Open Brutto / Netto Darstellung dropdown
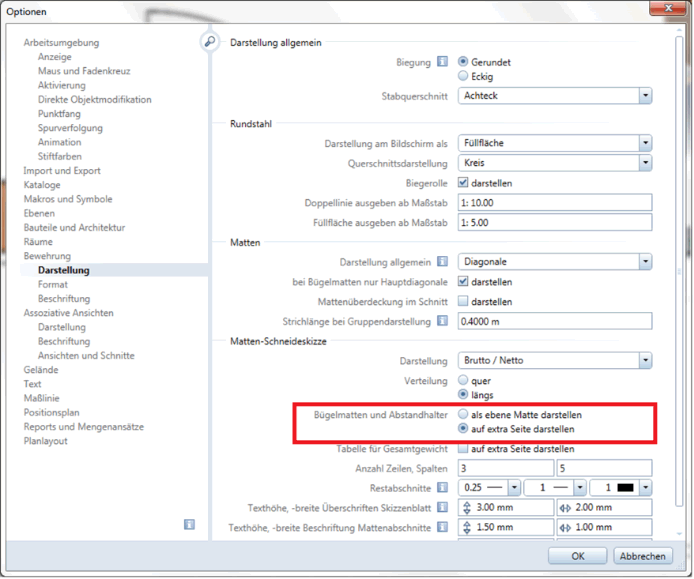The height and width of the screenshot is (579, 694). point(645,360)
